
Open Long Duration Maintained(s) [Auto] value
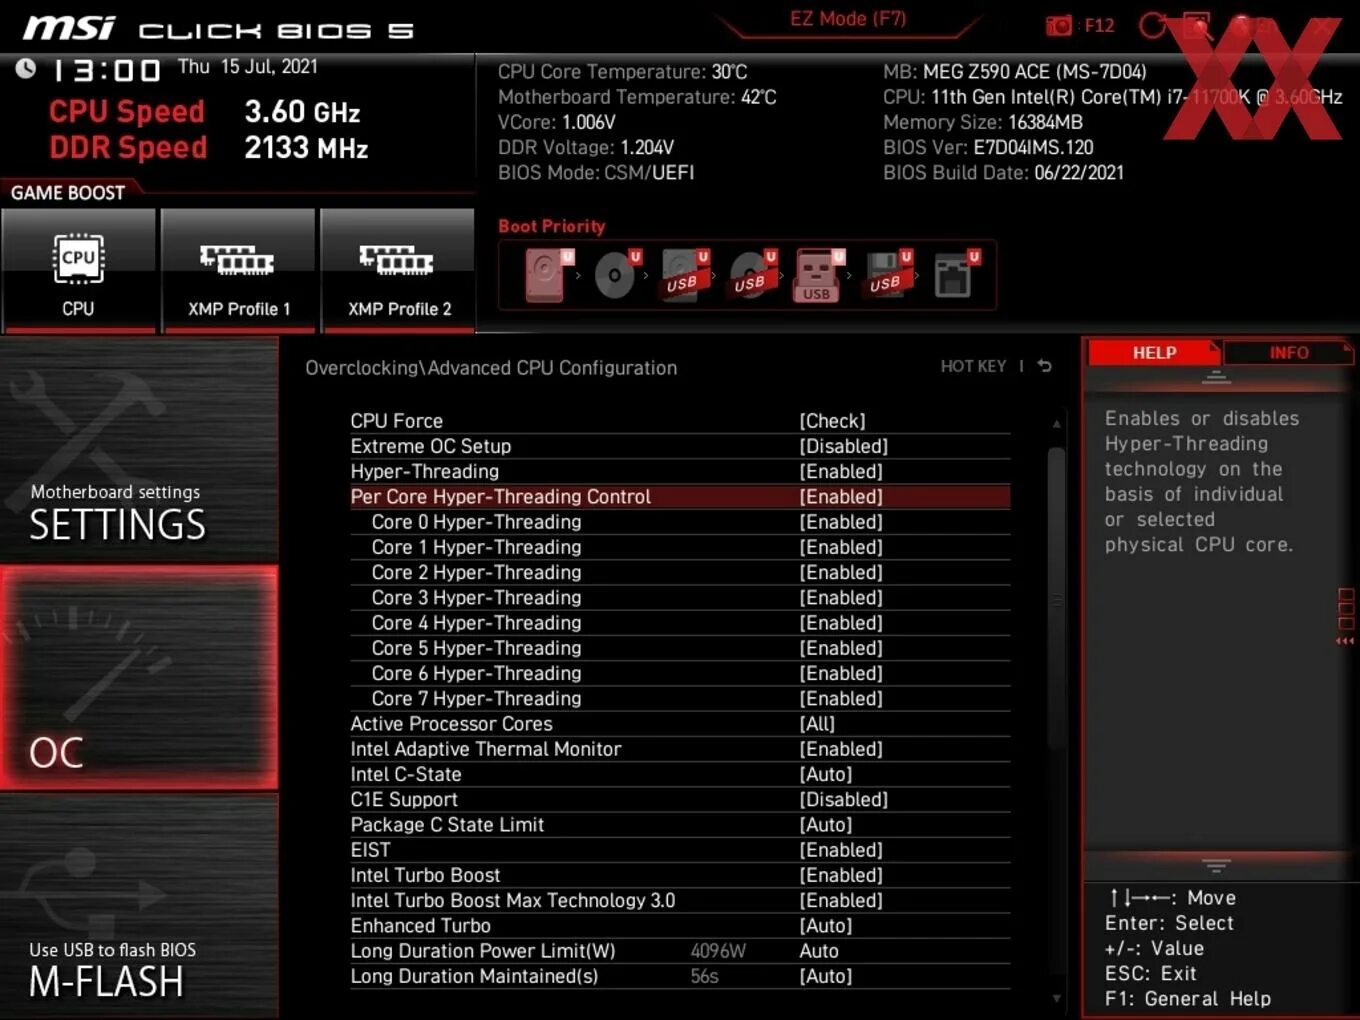click(x=825, y=976)
